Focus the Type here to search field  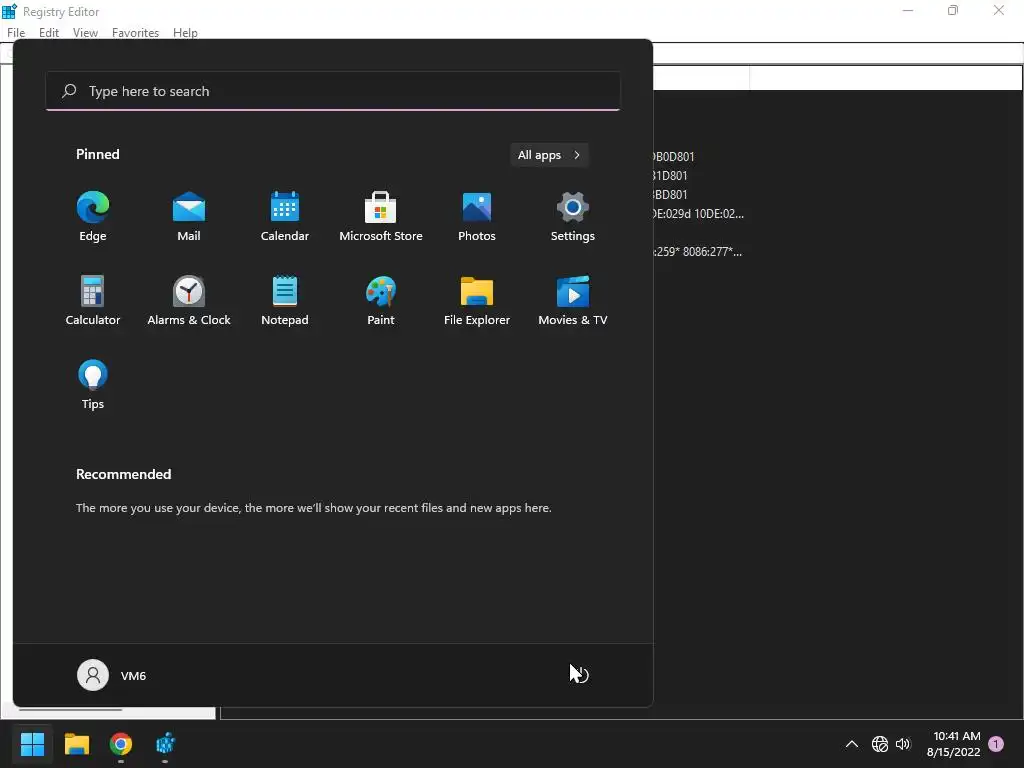[x=332, y=91]
